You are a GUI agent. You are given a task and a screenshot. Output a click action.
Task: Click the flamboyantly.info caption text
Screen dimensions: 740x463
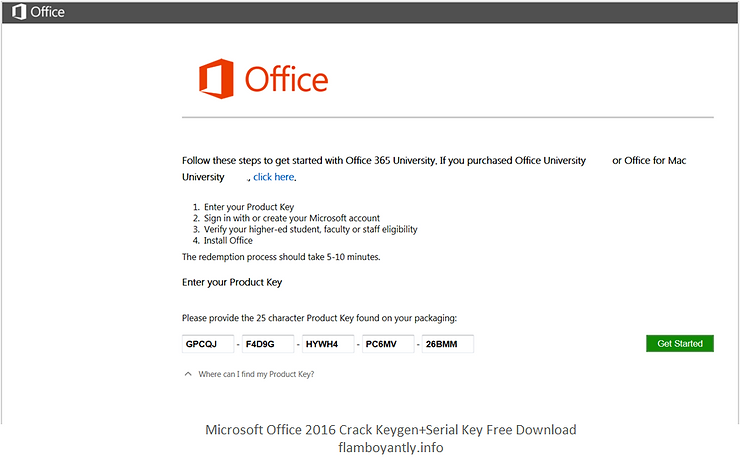391,447
